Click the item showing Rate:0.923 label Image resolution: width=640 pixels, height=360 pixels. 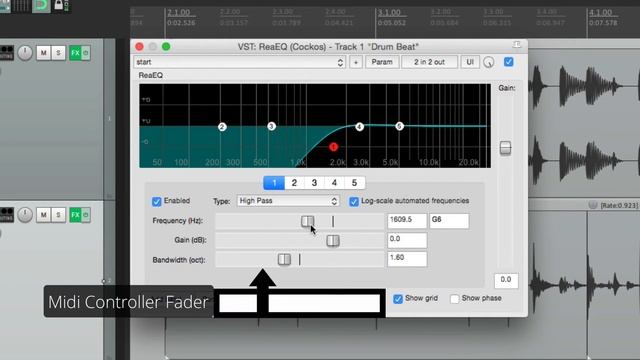click(619, 205)
